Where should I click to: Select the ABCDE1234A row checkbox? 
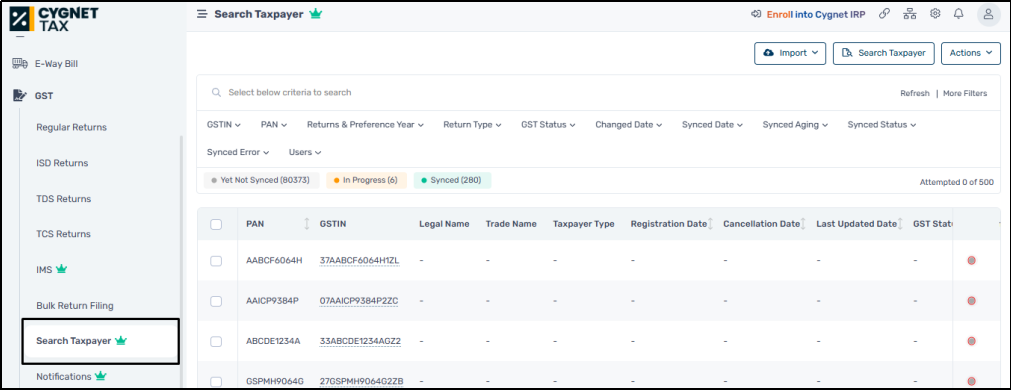tap(217, 341)
